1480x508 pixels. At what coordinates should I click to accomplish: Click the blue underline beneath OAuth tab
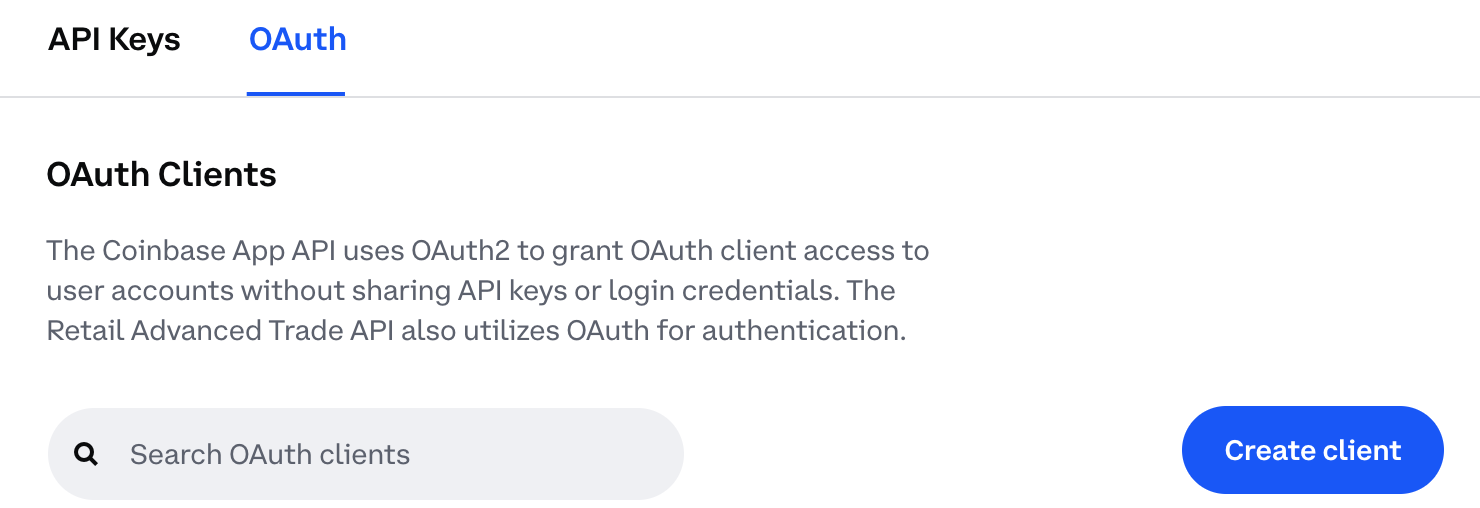point(296,93)
